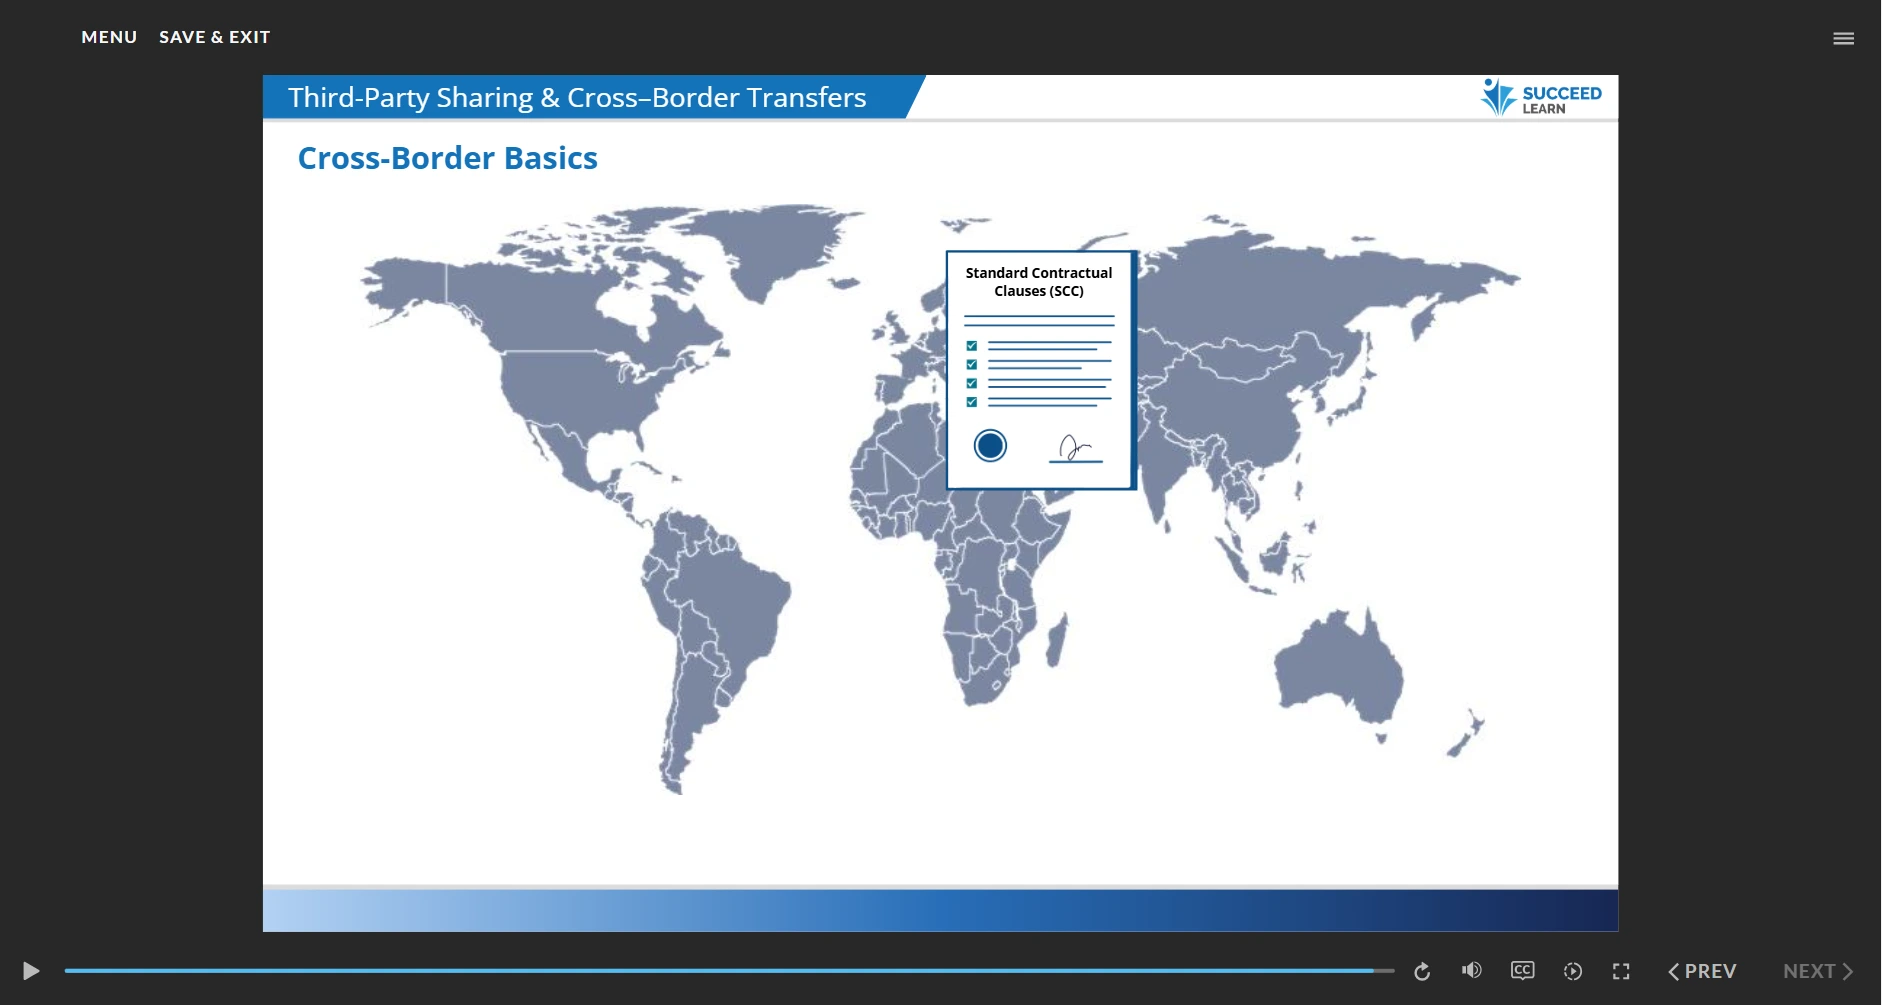The image size is (1882, 1005).
Task: Open the hamburger sidebar menu
Action: [1844, 38]
